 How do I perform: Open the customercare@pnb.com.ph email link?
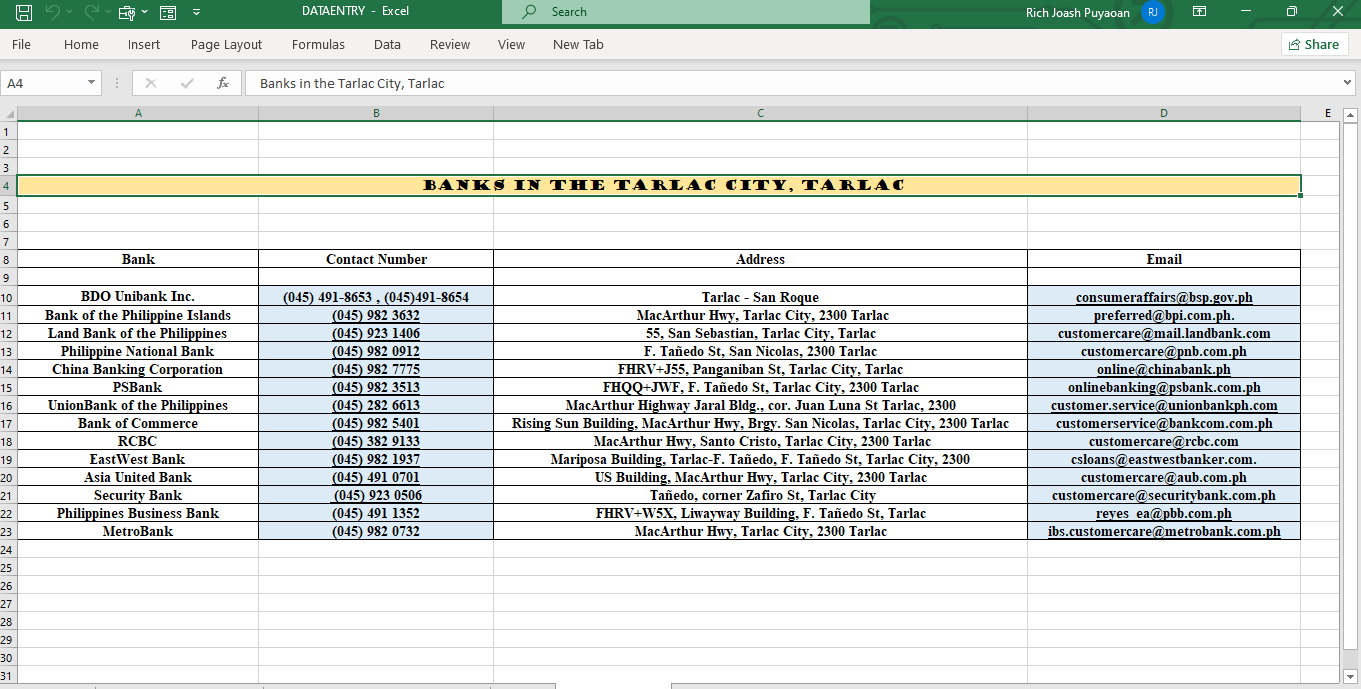[1164, 351]
